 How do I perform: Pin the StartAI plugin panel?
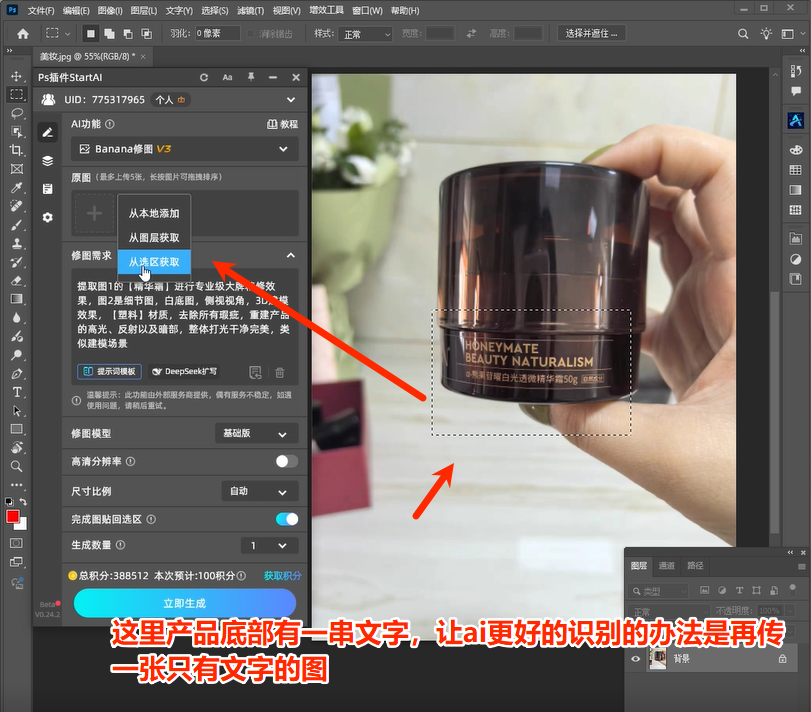[251, 77]
